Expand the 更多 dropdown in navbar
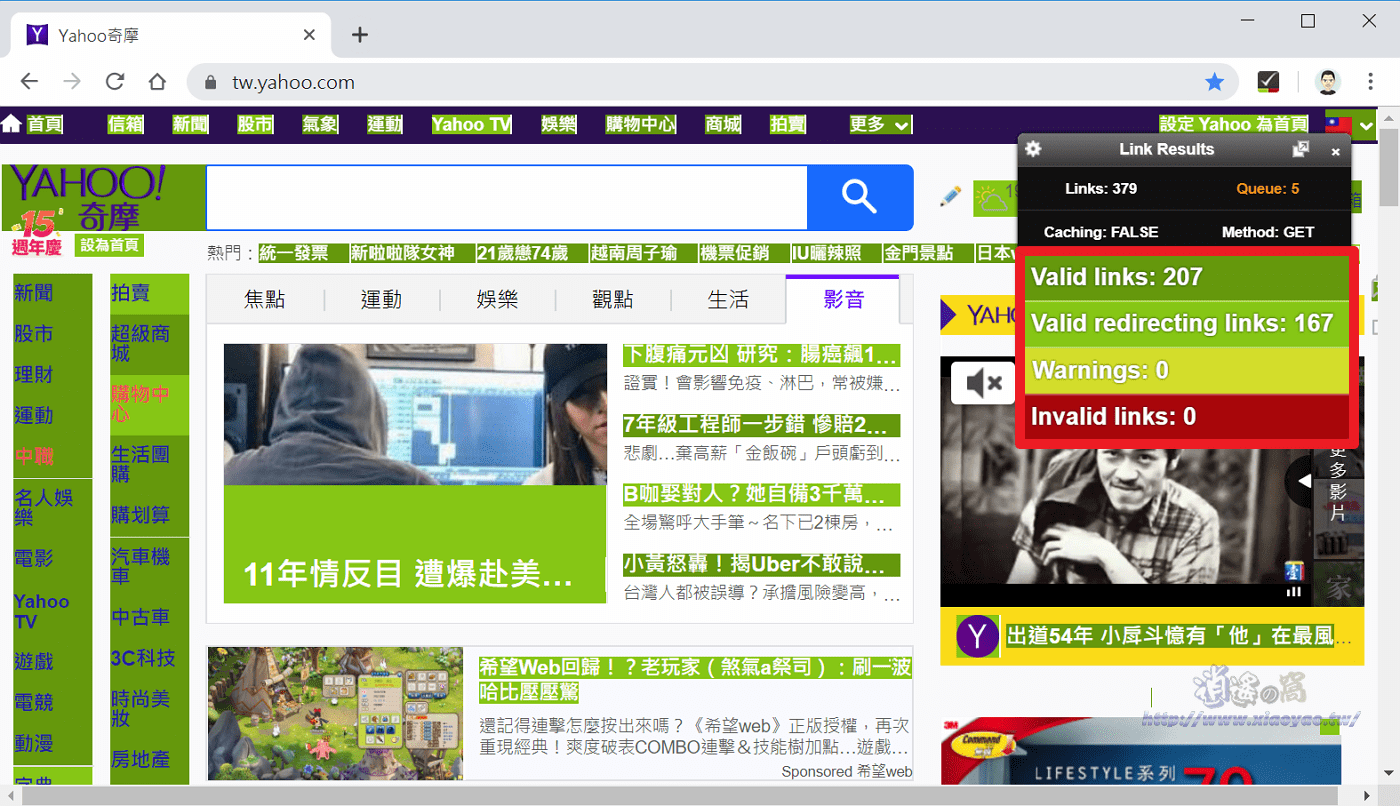This screenshot has height=806, width=1400. 880,124
